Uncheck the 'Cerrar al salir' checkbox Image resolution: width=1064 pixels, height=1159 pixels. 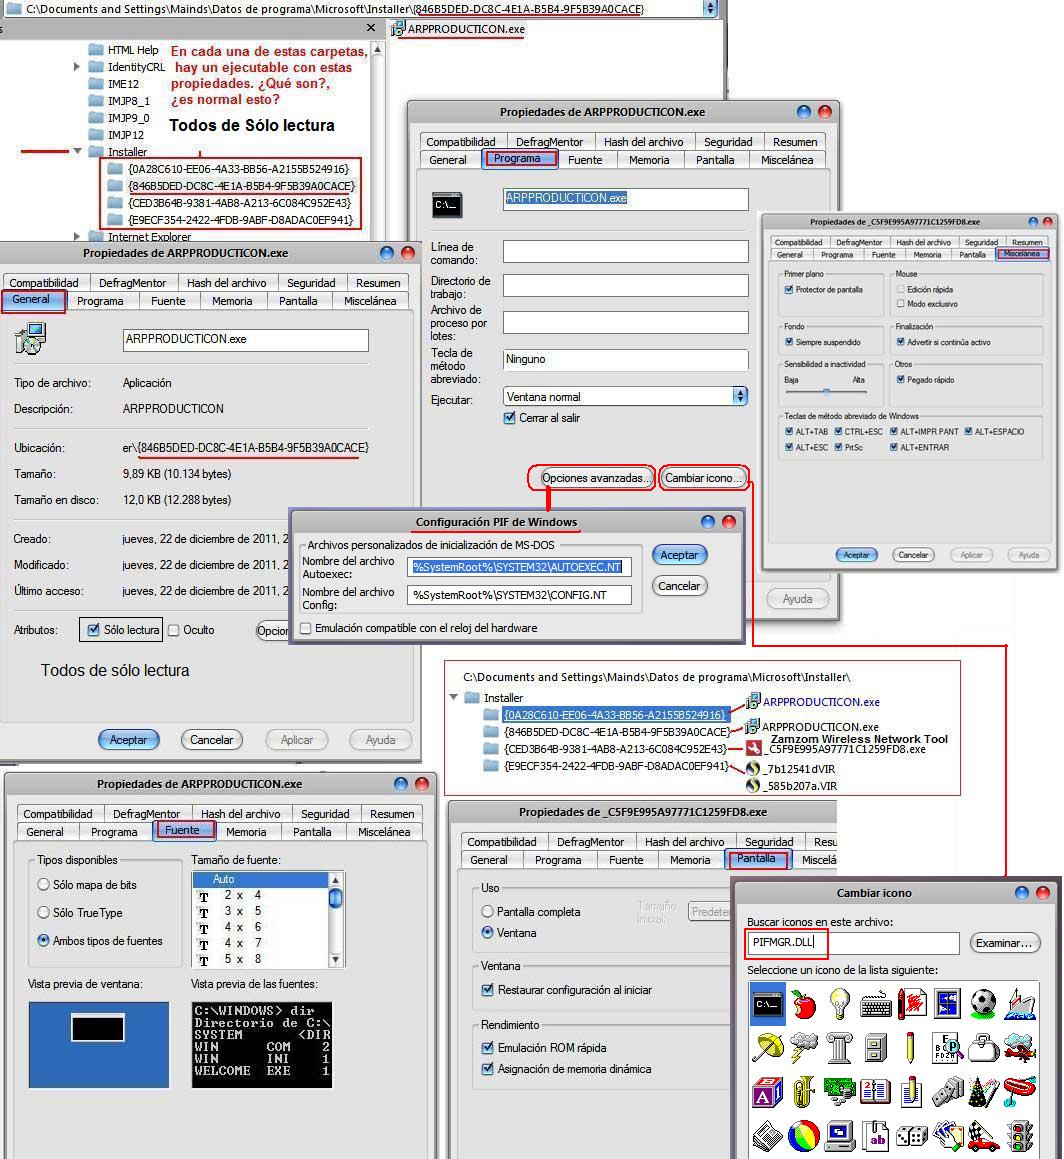coord(510,418)
